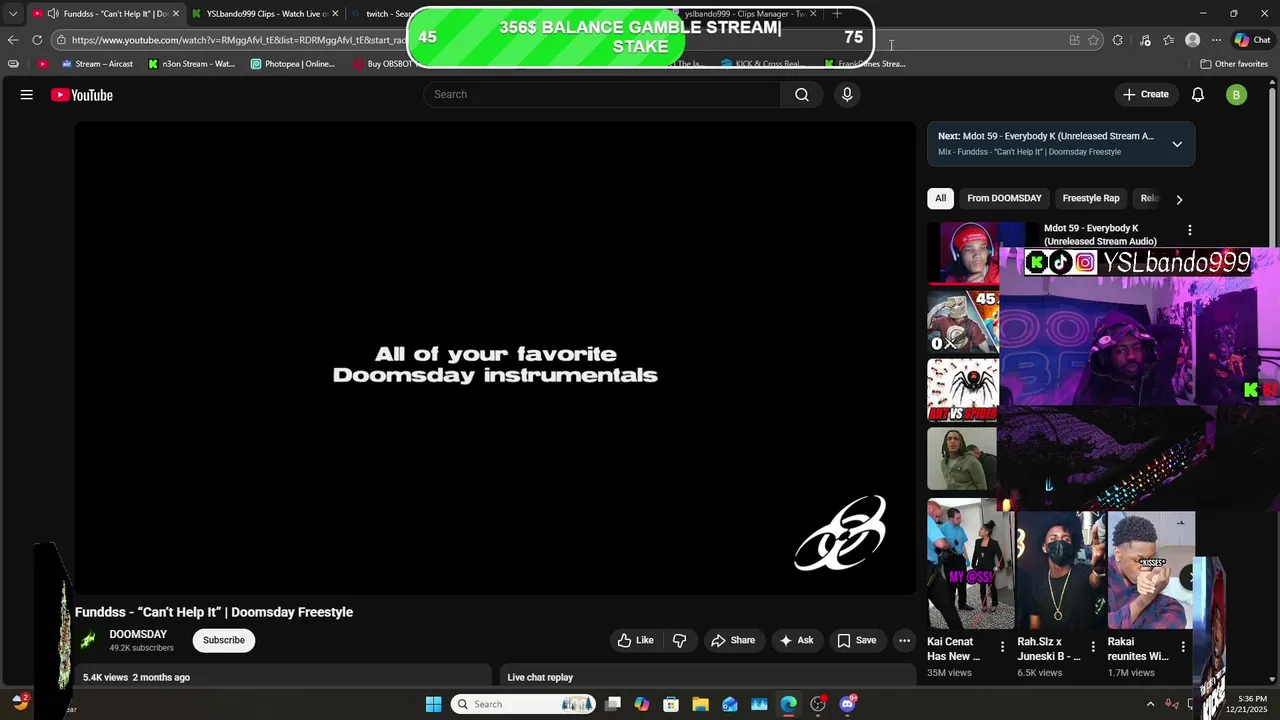Screen dimensions: 1280x720
Task: Start voice search with the microphone
Action: 847,94
